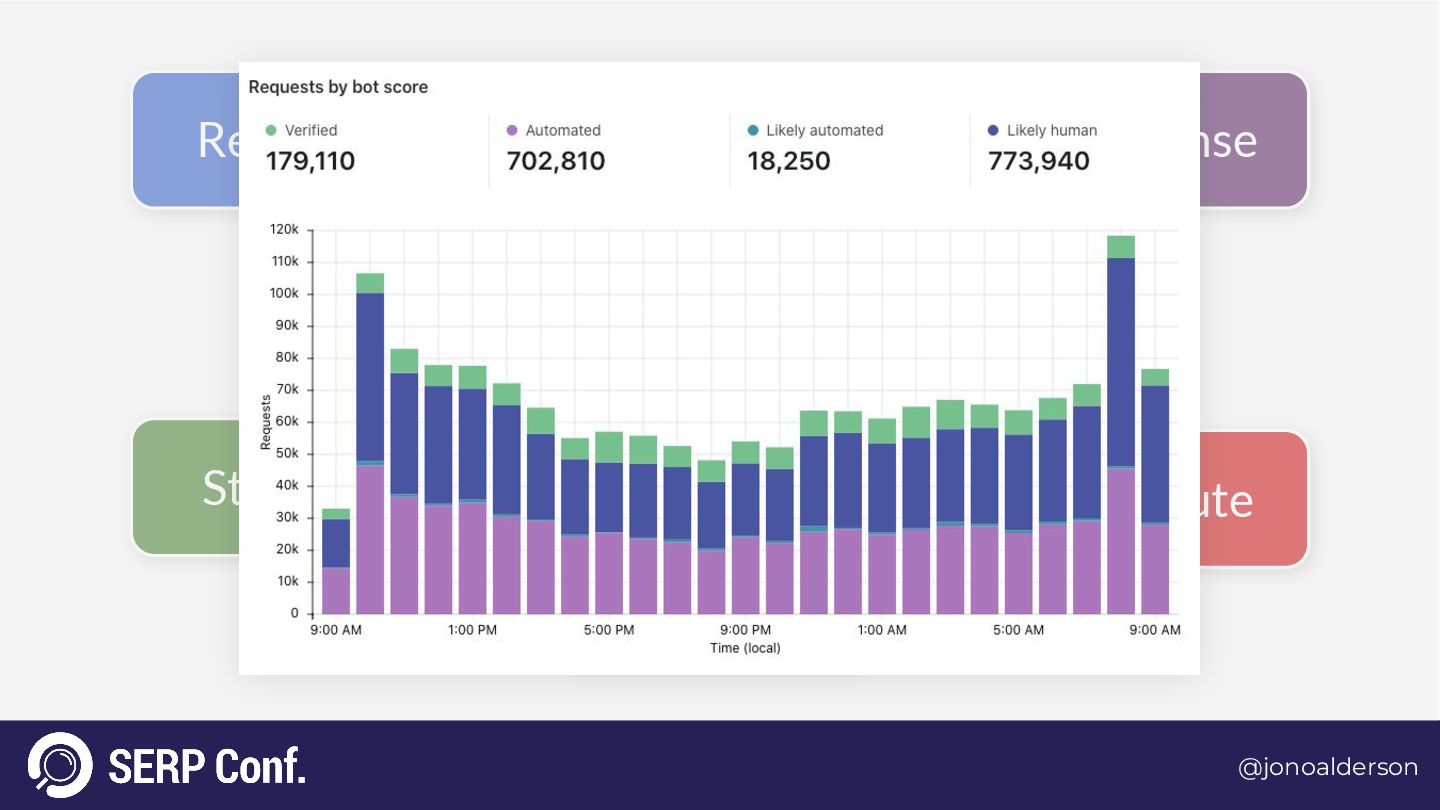Click the tallest bar in the chart
The image size is (1440, 810).
[1120, 425]
